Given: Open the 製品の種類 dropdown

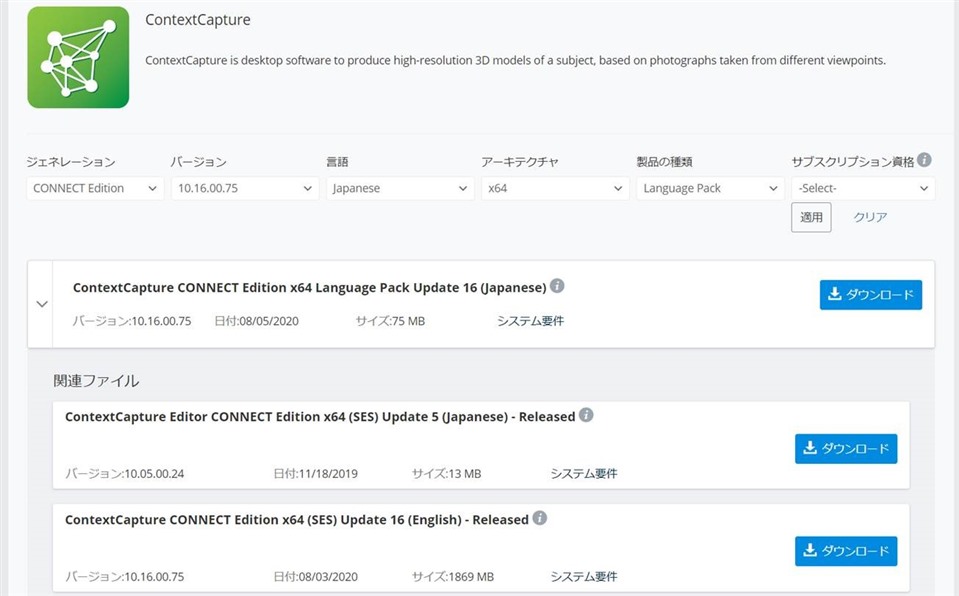Looking at the screenshot, I should coord(709,188).
